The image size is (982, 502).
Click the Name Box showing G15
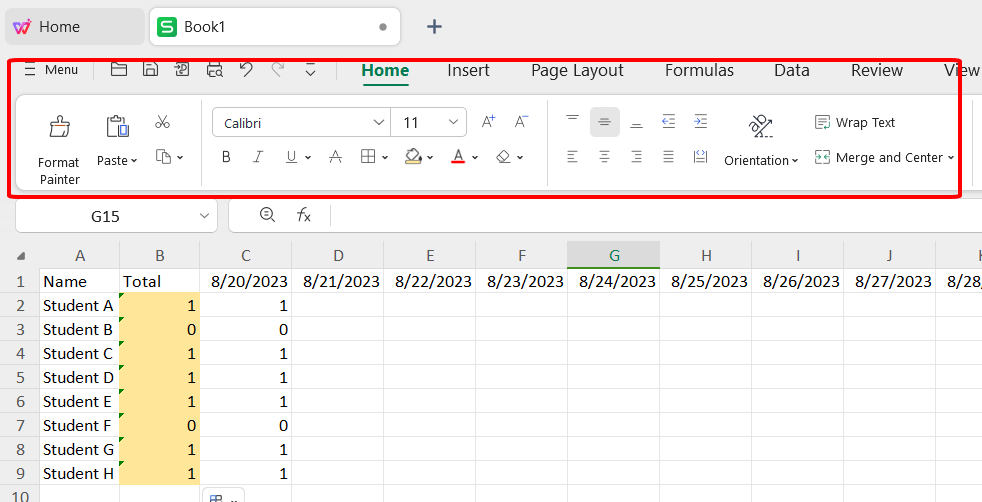click(x=105, y=217)
